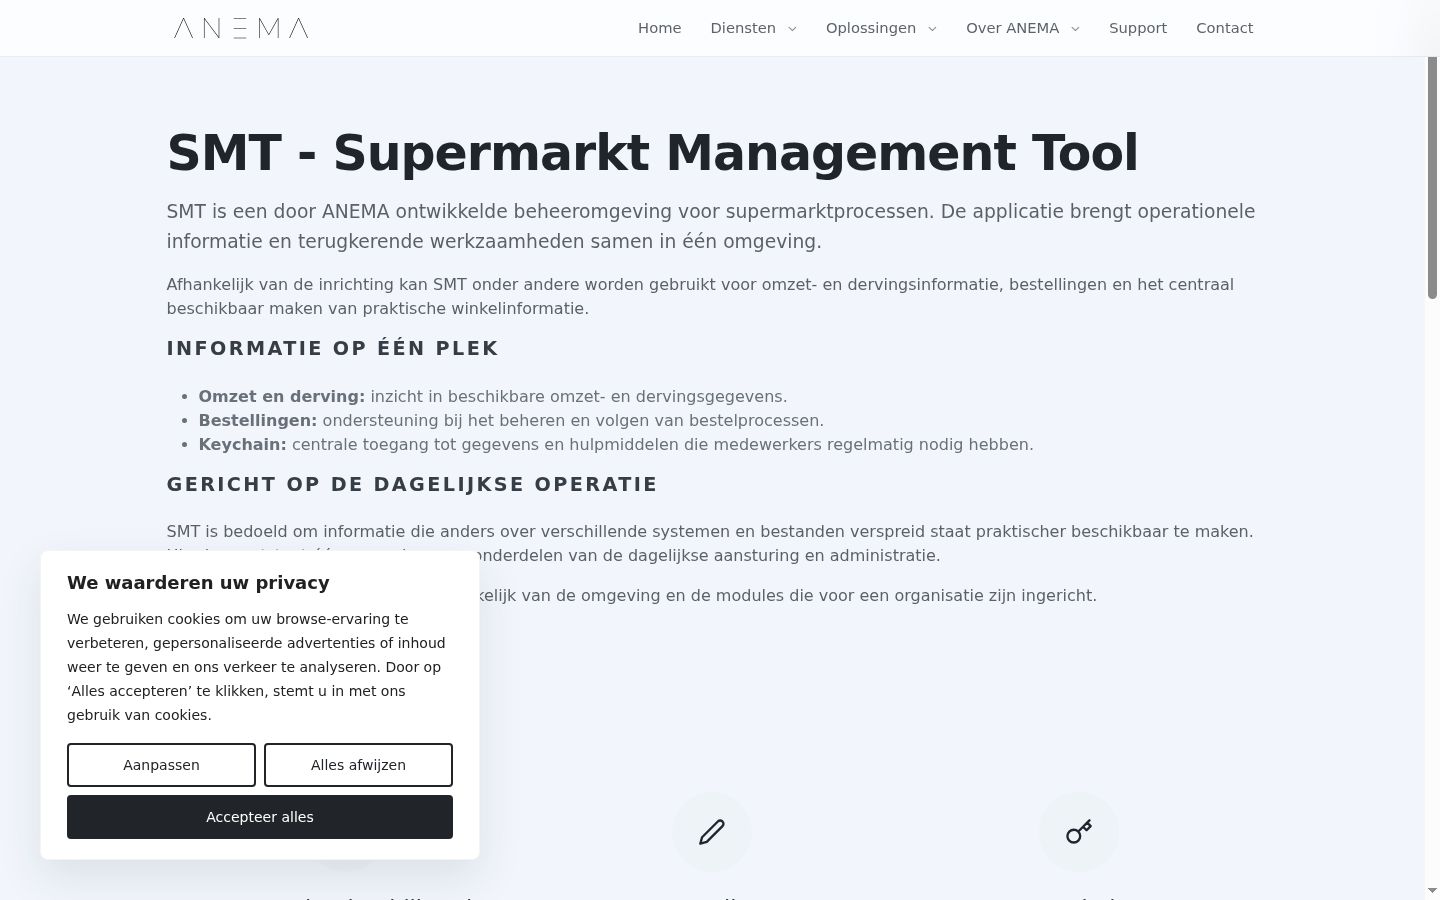Image resolution: width=1440 pixels, height=900 pixels.
Task: Click the vertical scrollbar thumb
Action: [1432, 177]
